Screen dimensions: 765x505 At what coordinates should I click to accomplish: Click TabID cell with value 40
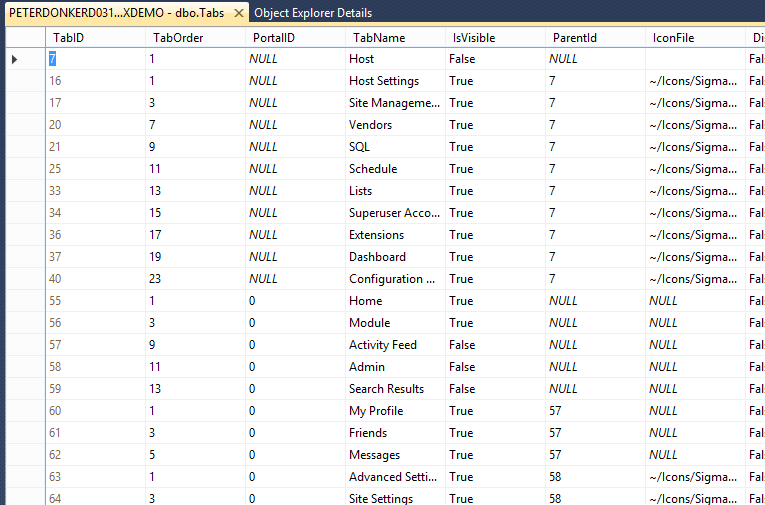pyautogui.click(x=96, y=279)
